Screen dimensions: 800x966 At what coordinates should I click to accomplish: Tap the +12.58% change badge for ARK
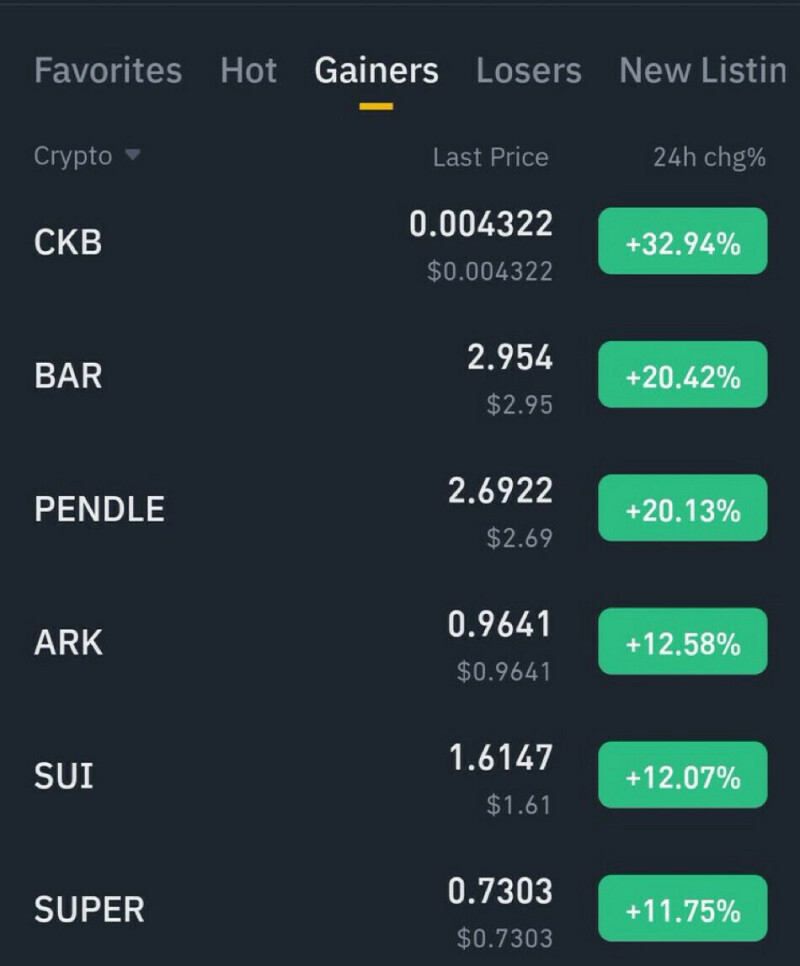682,642
